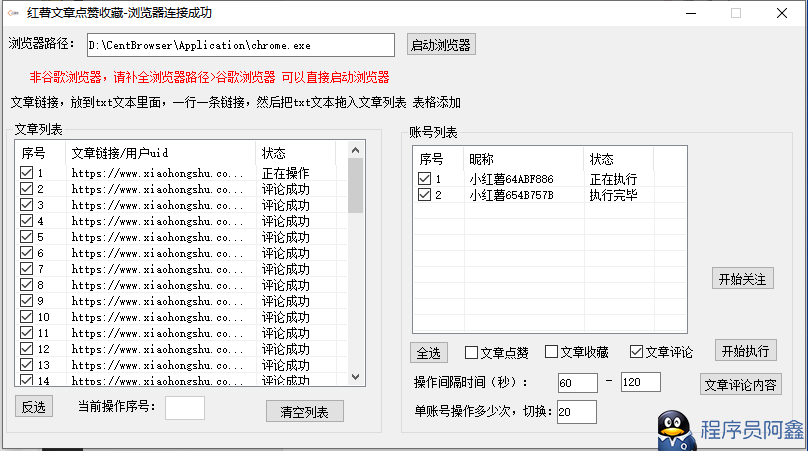Click the article list scrollbar thumb
808x451 pixels.
click(x=355, y=186)
